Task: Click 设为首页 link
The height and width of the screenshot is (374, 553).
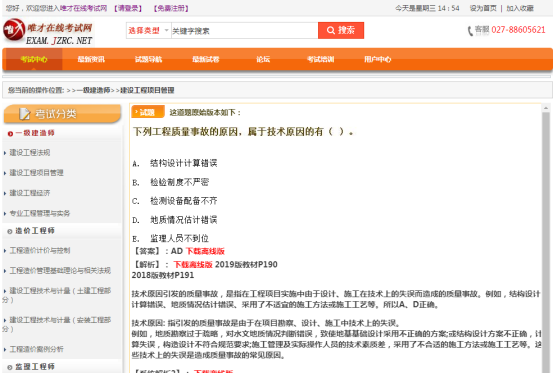Action: point(483,8)
